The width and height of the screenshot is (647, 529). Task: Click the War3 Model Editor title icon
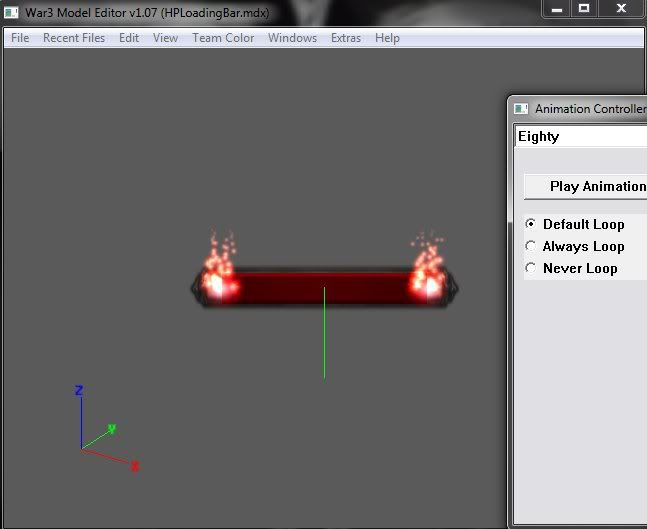coord(11,12)
